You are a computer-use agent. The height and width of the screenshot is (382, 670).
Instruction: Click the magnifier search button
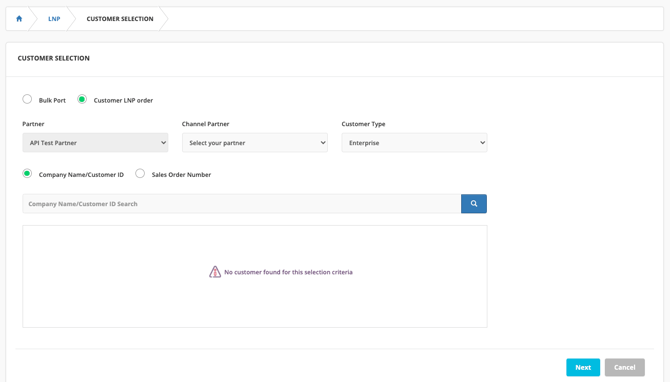click(473, 204)
